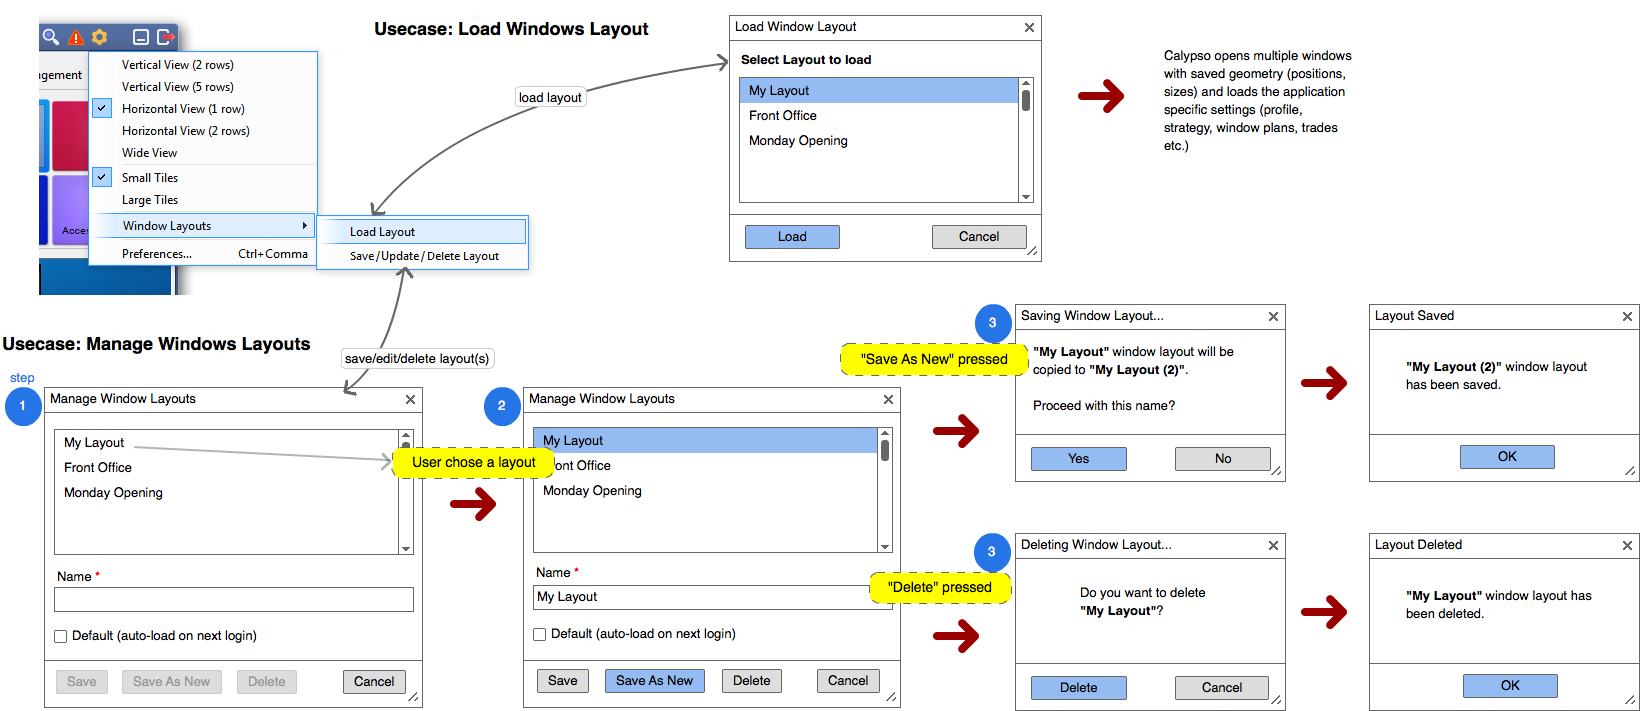Close the Load Window Layout dialog

pos(1029,28)
